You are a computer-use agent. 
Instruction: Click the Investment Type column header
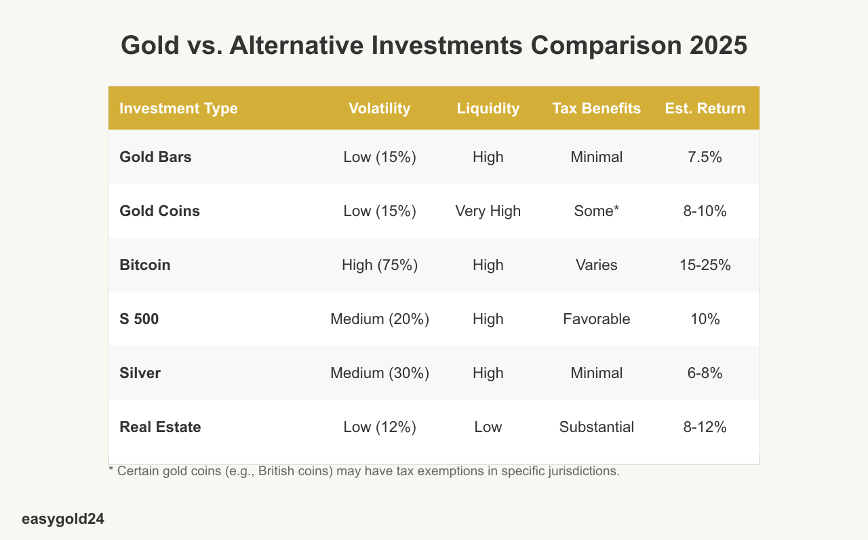[x=178, y=108]
